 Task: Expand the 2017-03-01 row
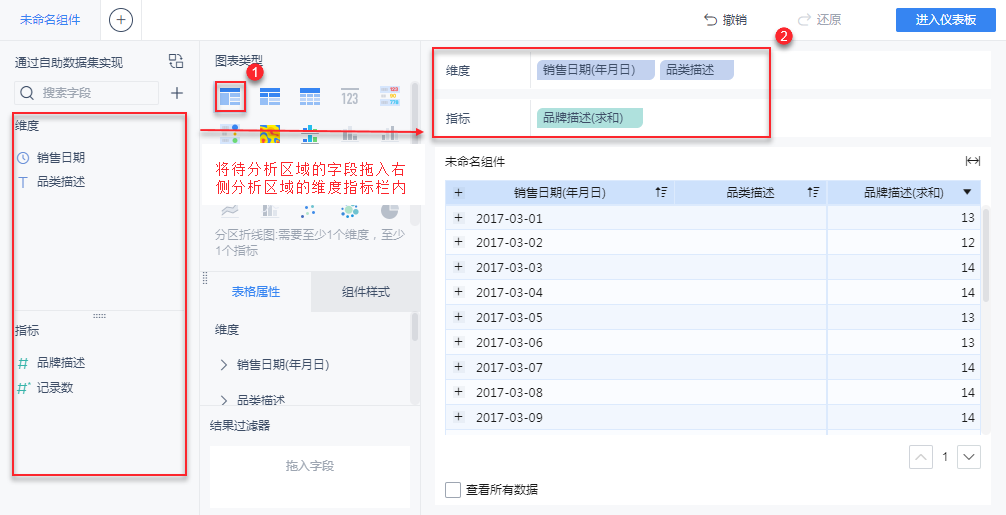coord(459,217)
